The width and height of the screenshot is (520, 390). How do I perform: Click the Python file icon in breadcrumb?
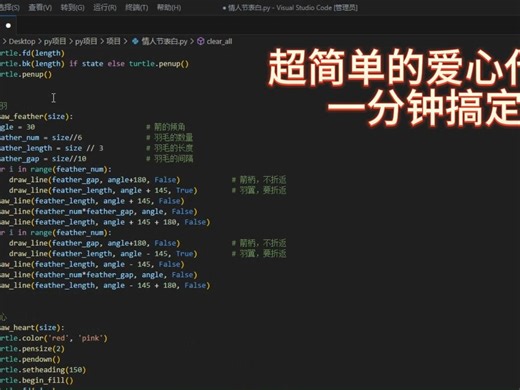coord(135,41)
